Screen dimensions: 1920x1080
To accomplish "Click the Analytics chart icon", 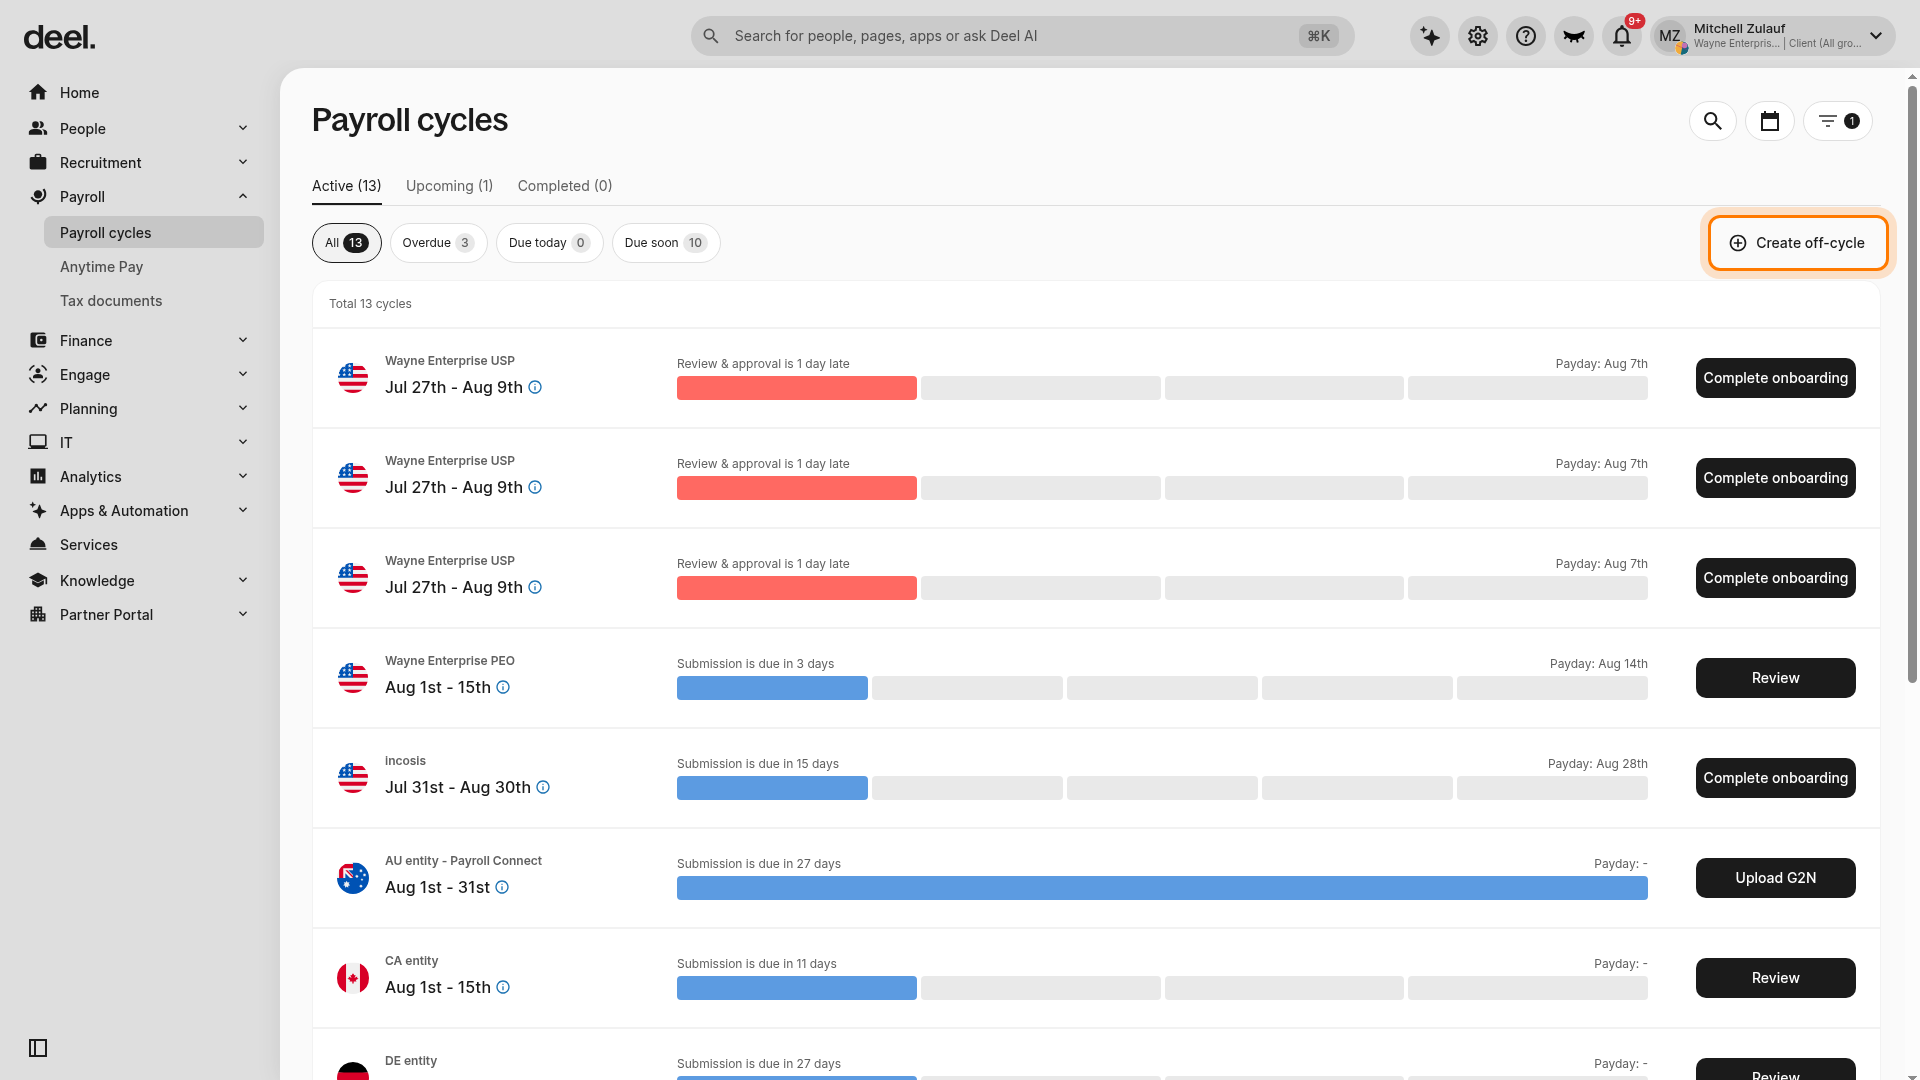I will (x=38, y=476).
